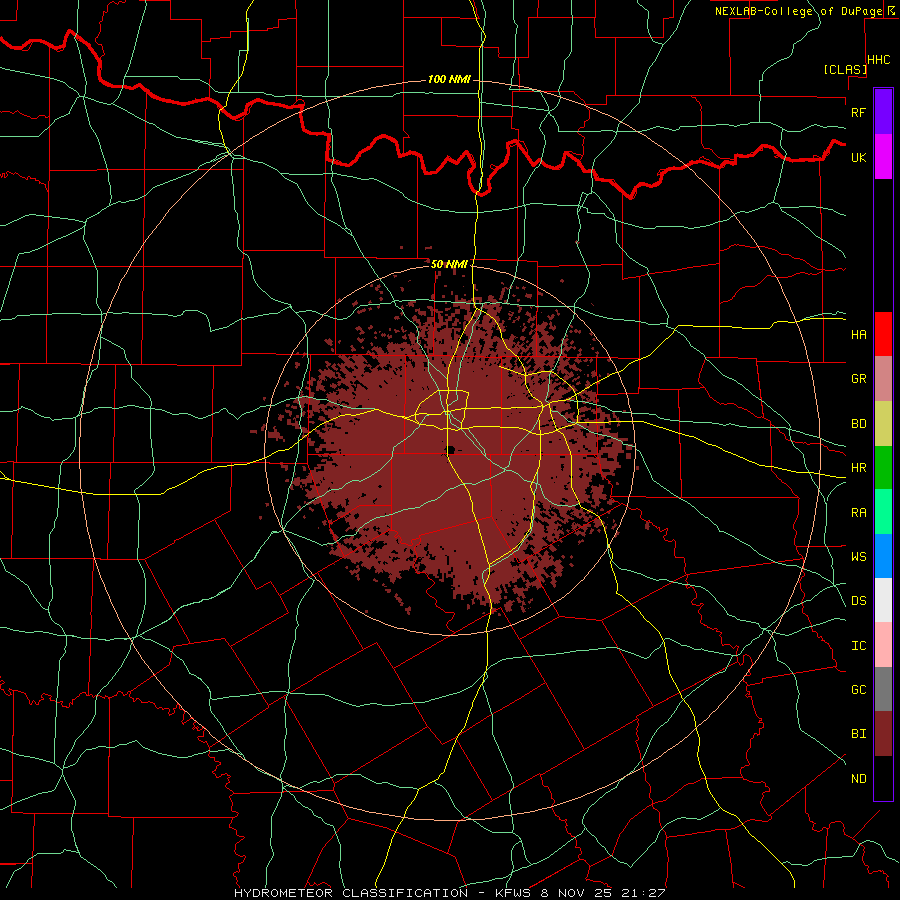Click the 100 NMI range ring label
Viewport: 900px width, 900px height.
(x=449, y=79)
